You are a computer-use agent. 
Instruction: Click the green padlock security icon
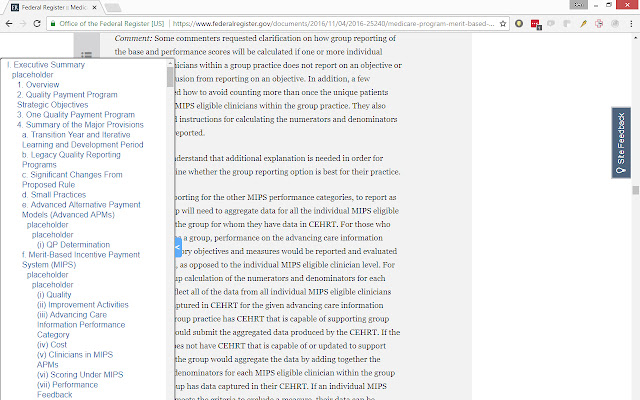(x=53, y=24)
